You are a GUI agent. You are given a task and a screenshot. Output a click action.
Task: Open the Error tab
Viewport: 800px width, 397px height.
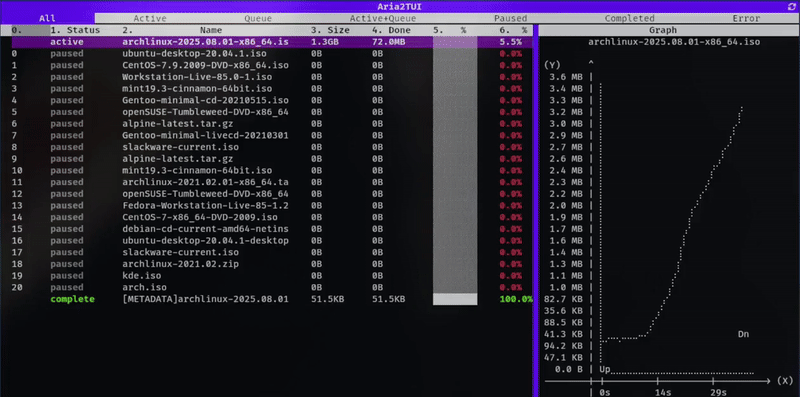747,18
